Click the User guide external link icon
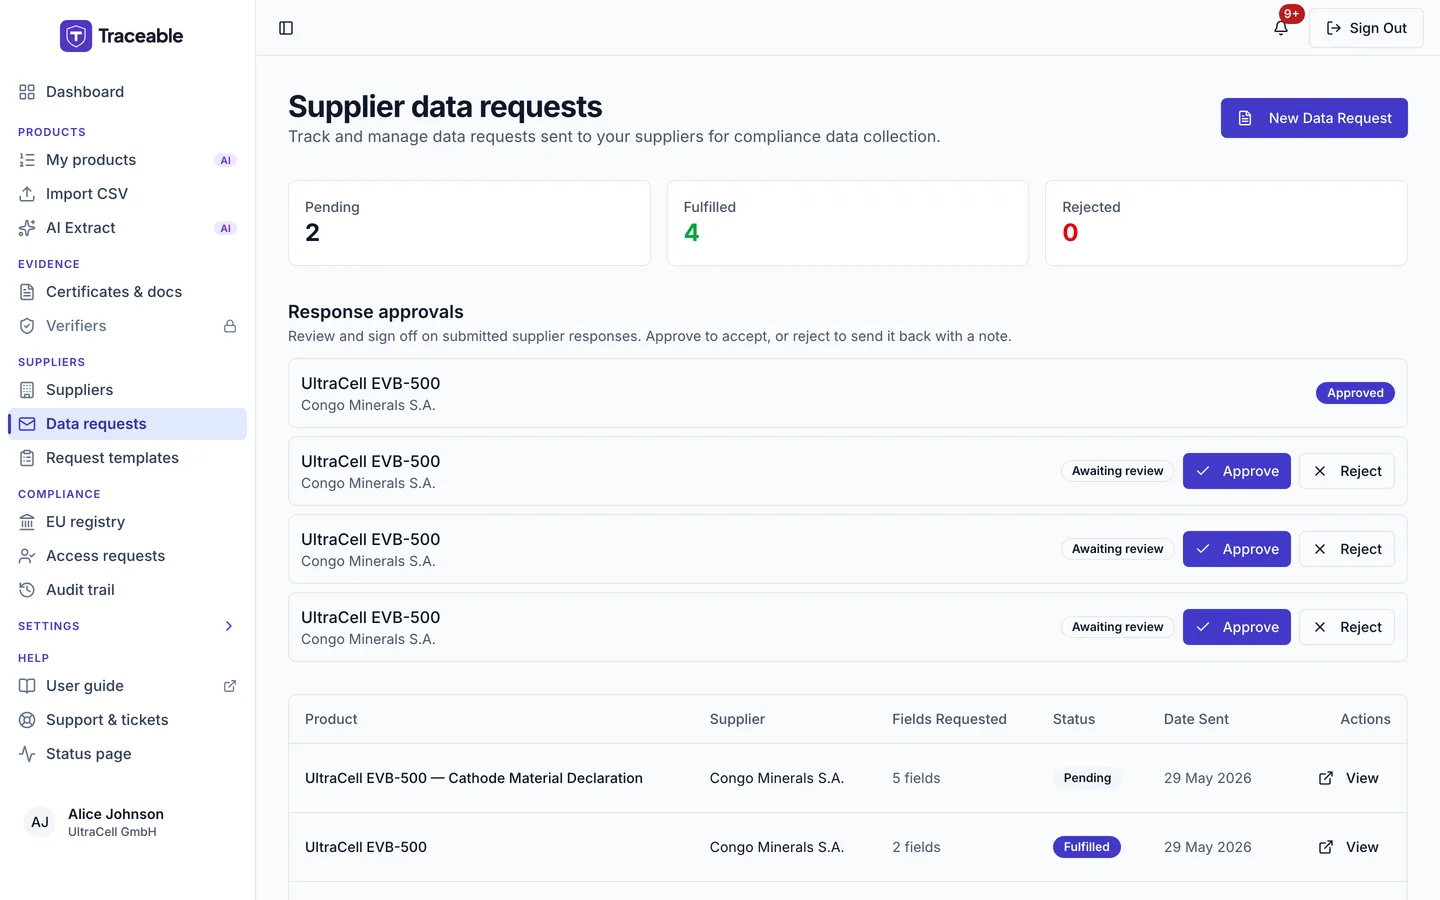The width and height of the screenshot is (1440, 900). [x=230, y=686]
